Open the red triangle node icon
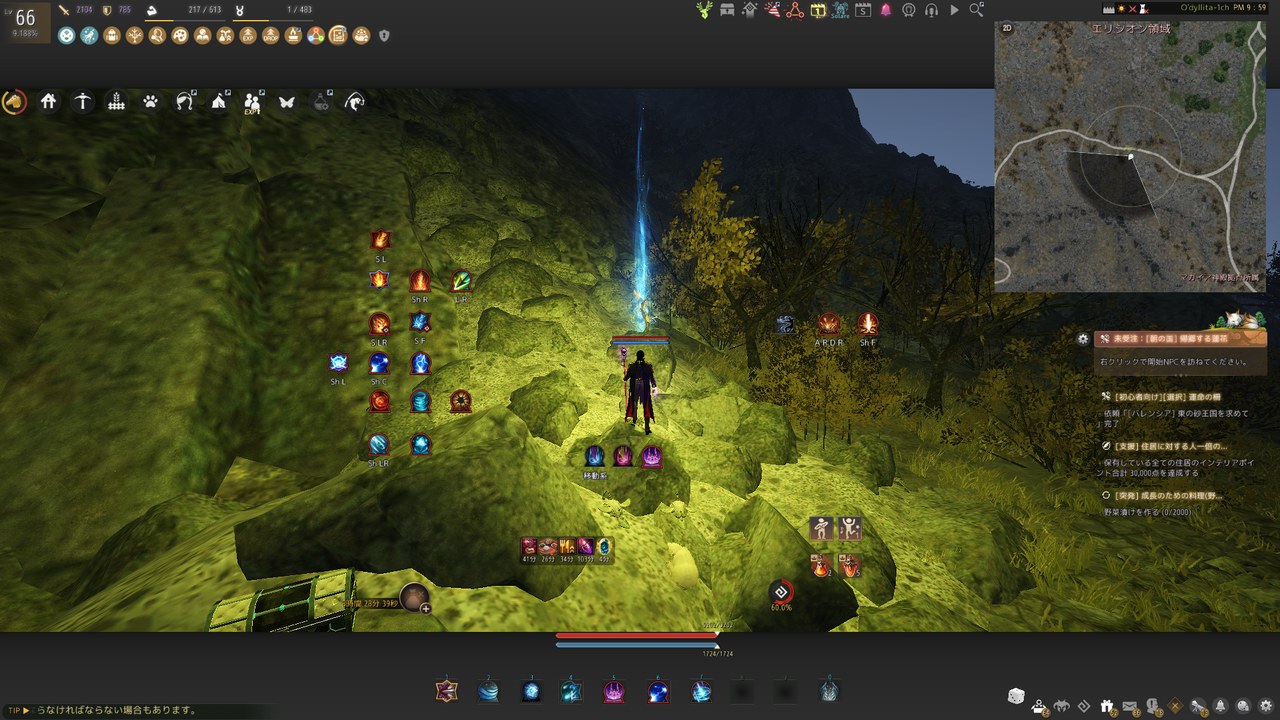The height and width of the screenshot is (720, 1280). click(x=795, y=10)
